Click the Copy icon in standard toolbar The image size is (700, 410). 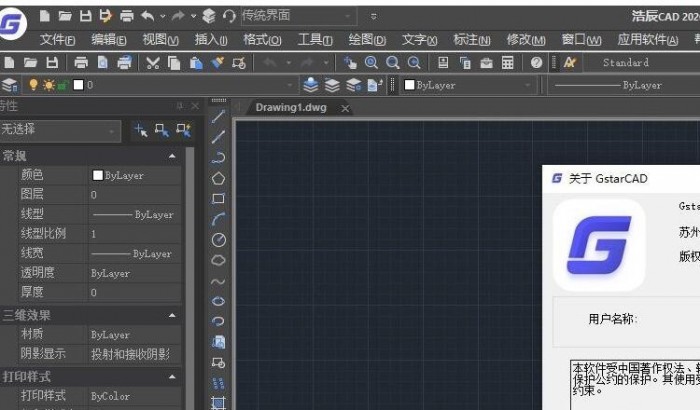[174, 63]
